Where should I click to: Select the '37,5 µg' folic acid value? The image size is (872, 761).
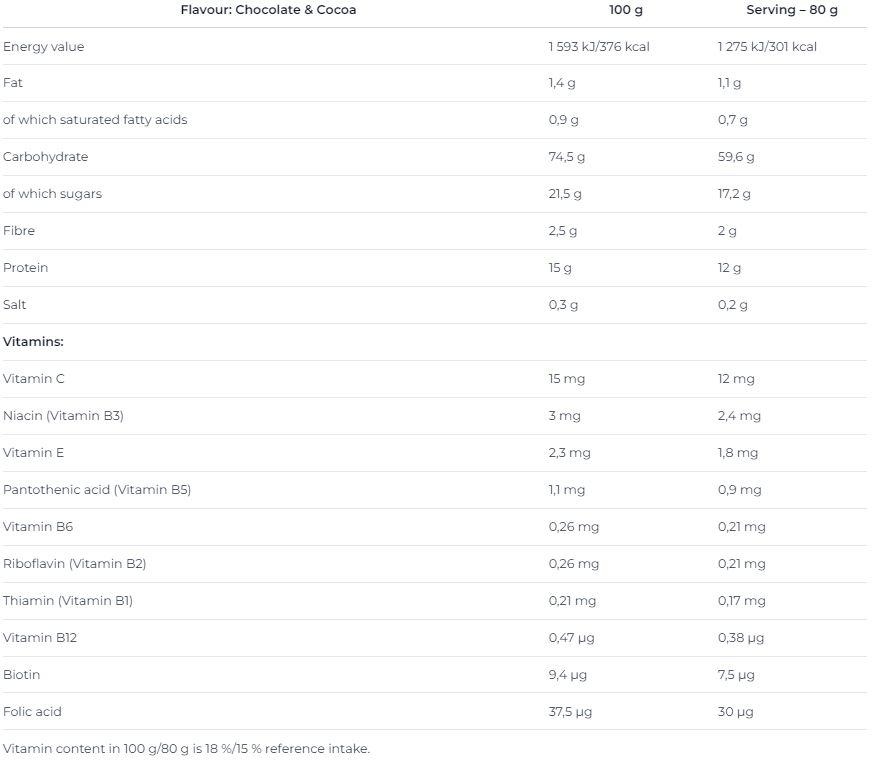click(570, 712)
